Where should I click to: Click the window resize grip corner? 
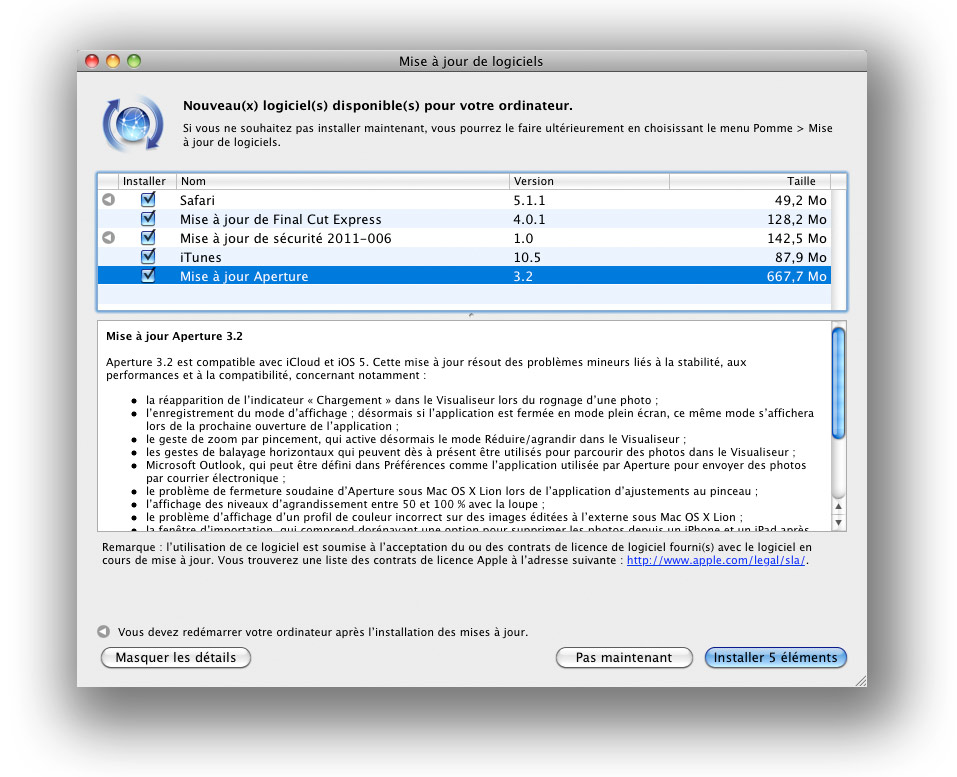pyautogui.click(x=861, y=681)
